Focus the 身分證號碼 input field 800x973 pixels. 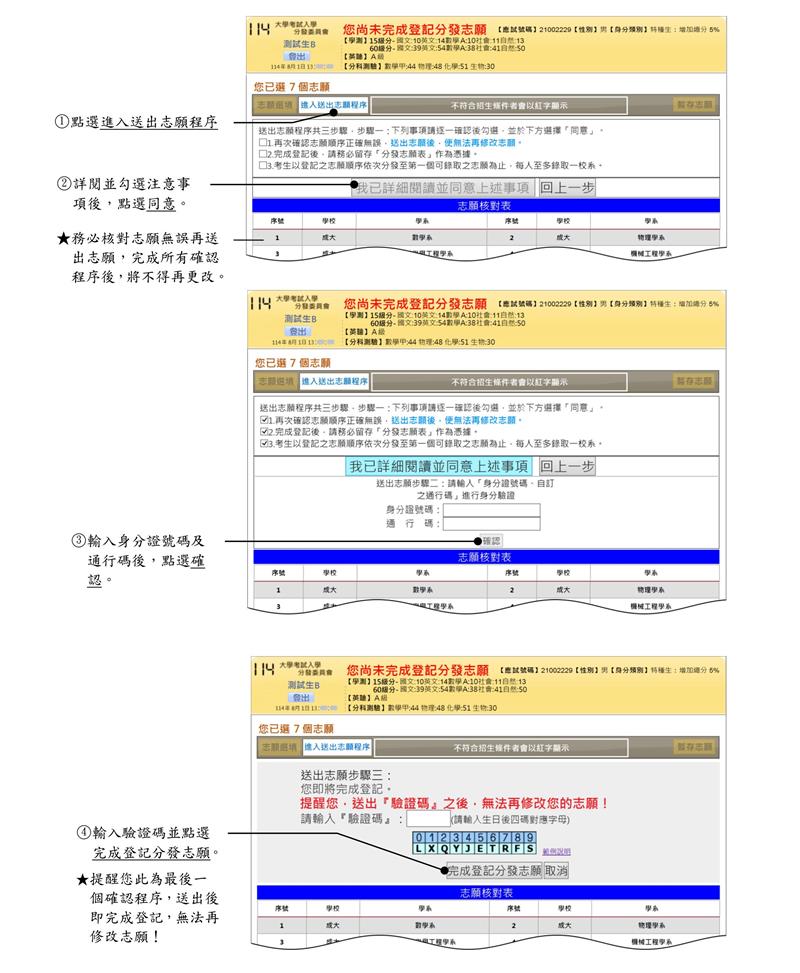492,510
